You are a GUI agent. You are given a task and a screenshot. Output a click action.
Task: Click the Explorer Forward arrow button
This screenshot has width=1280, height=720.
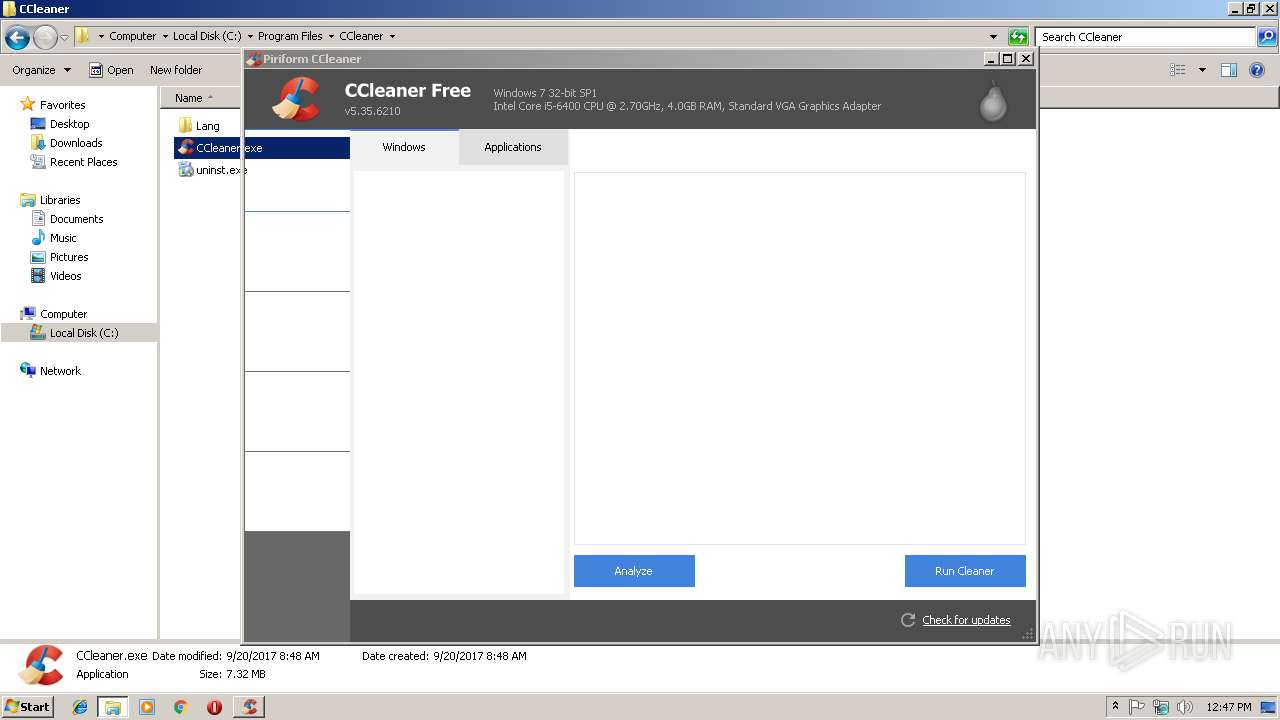(45, 38)
